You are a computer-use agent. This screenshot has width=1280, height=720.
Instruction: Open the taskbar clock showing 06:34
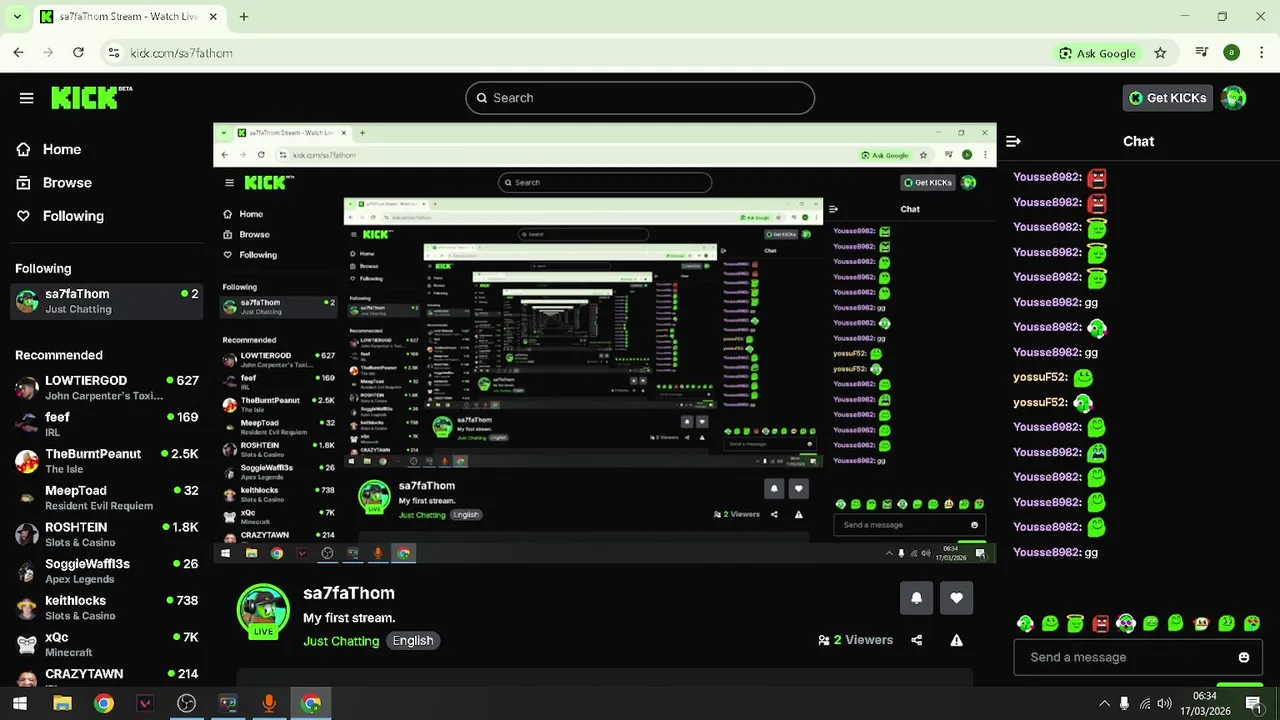(1205, 703)
